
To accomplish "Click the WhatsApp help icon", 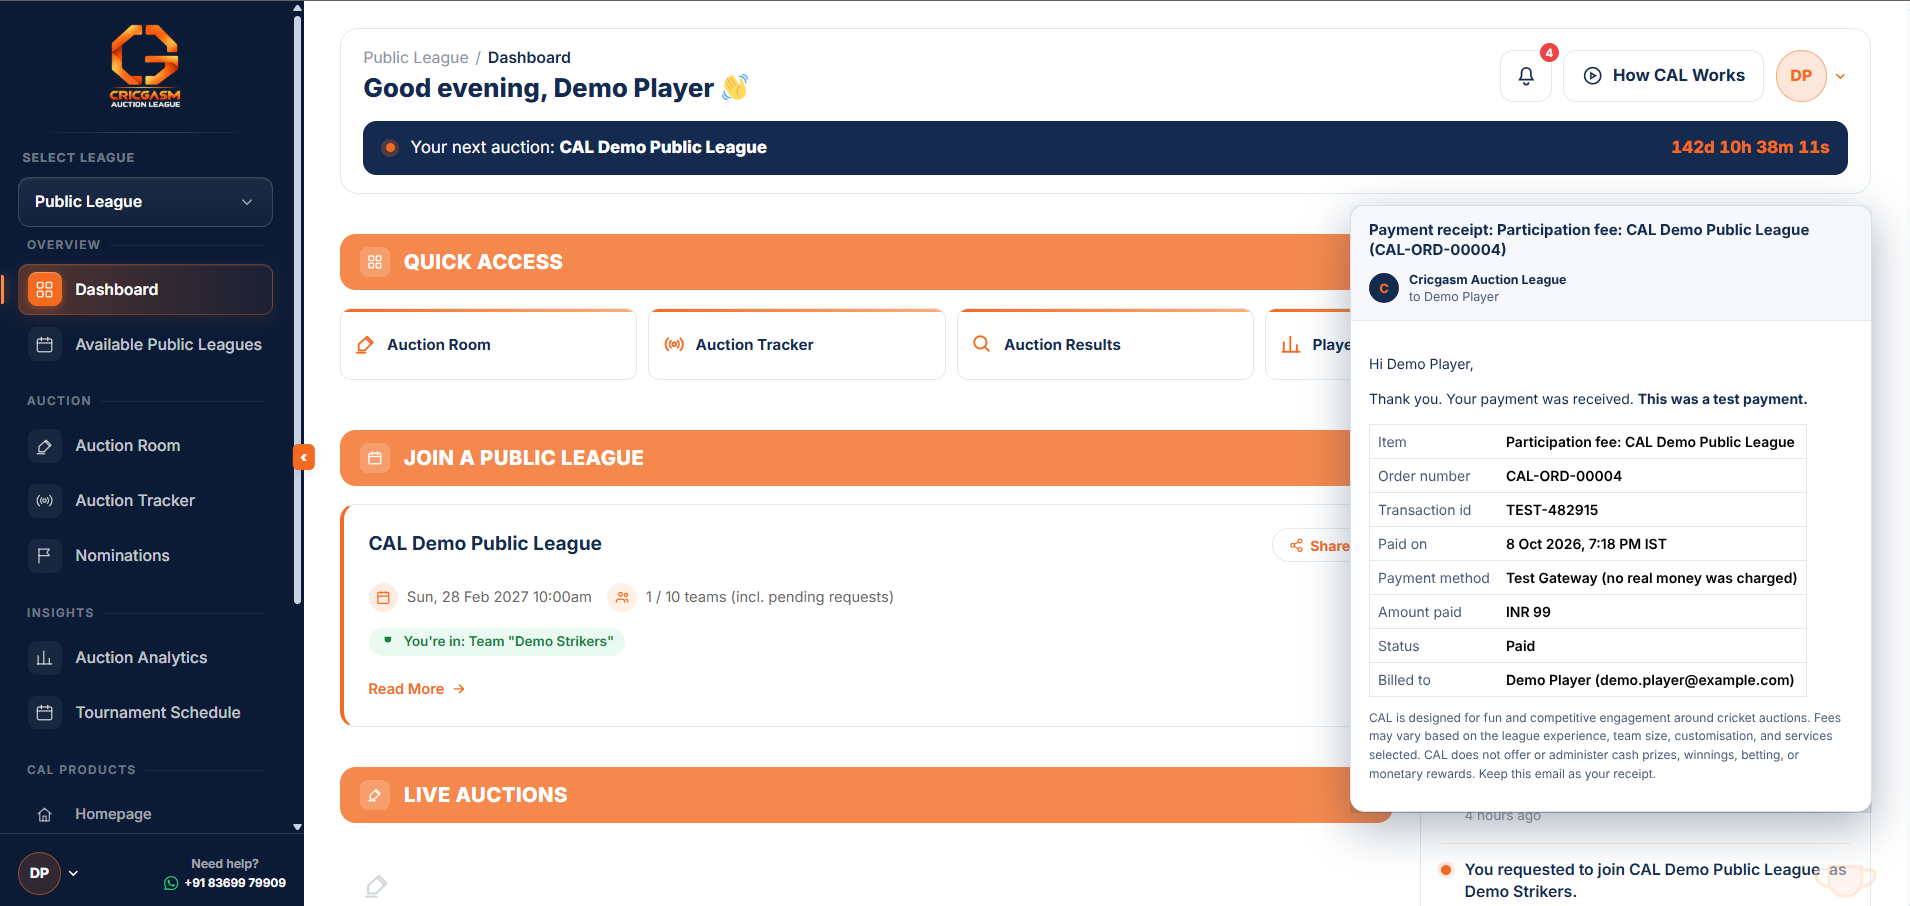I will pyautogui.click(x=171, y=883).
